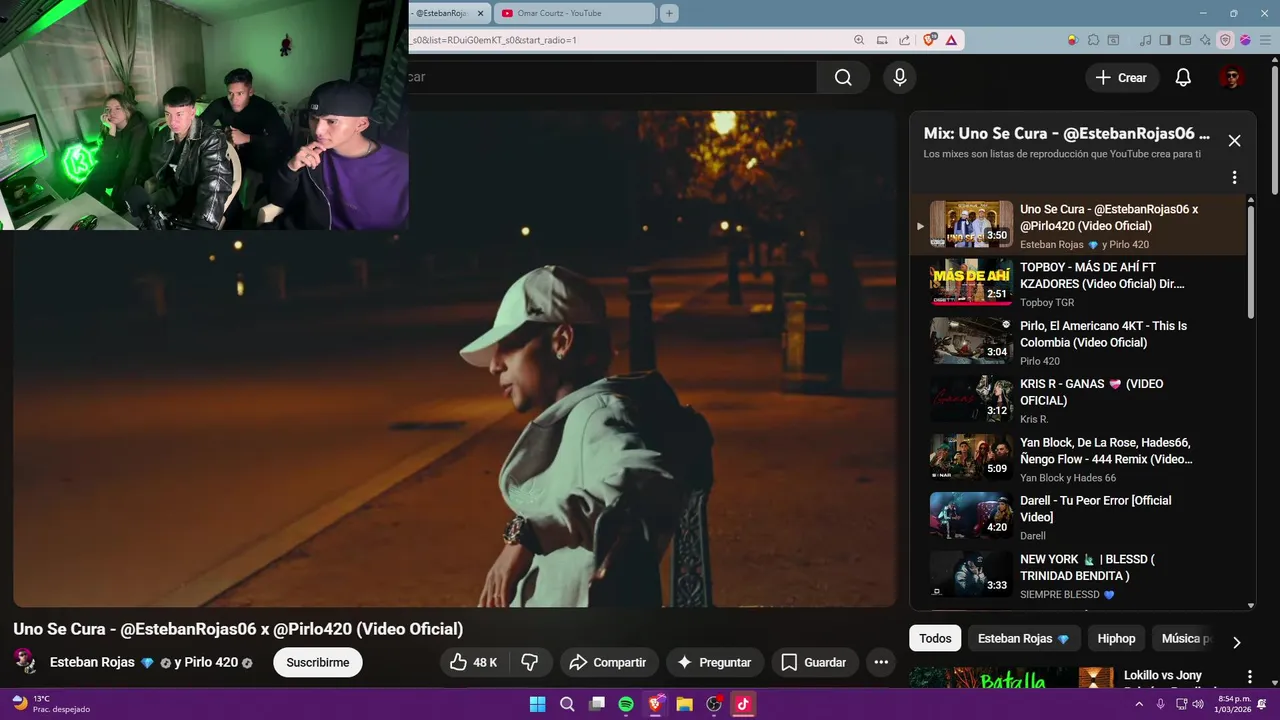Select Uno Se Cura playlist item title
Image resolution: width=1280 pixels, height=720 pixels.
point(1109,217)
